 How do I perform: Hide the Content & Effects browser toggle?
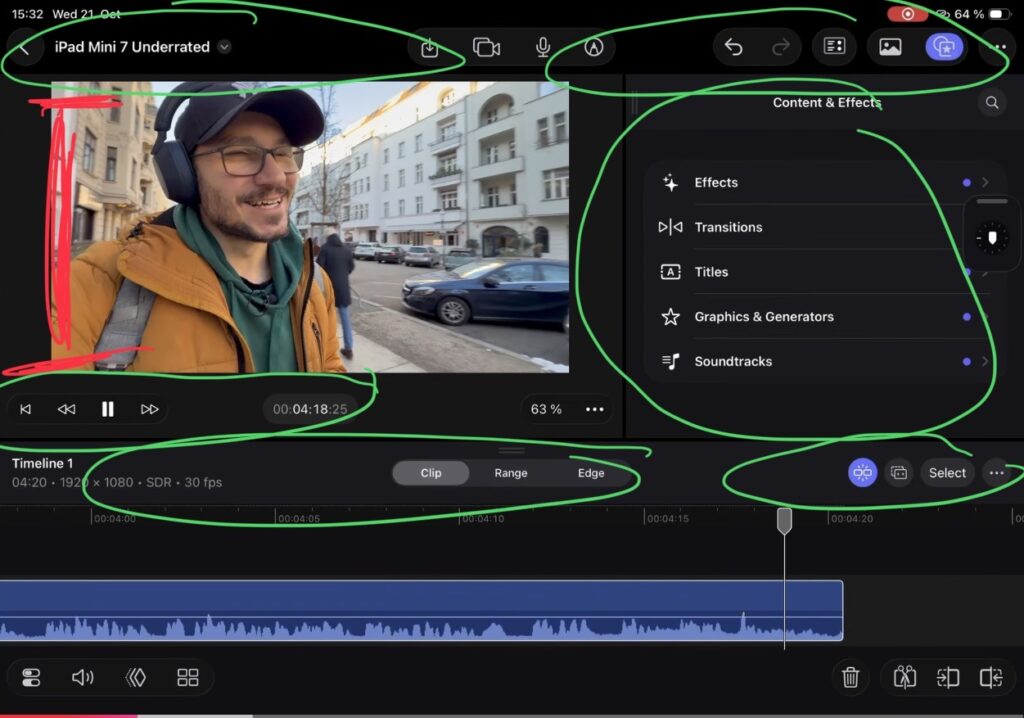[944, 47]
